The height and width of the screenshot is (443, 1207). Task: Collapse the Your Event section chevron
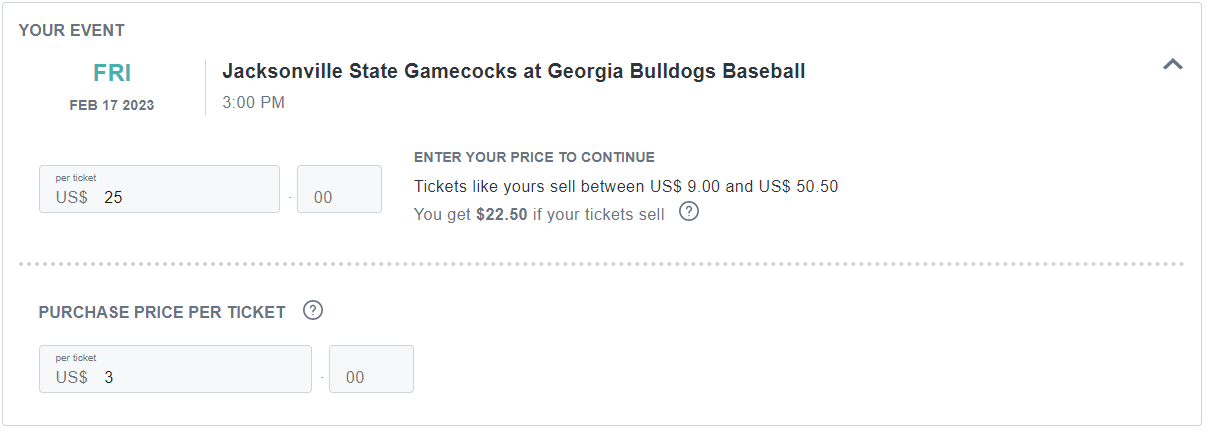click(x=1173, y=65)
